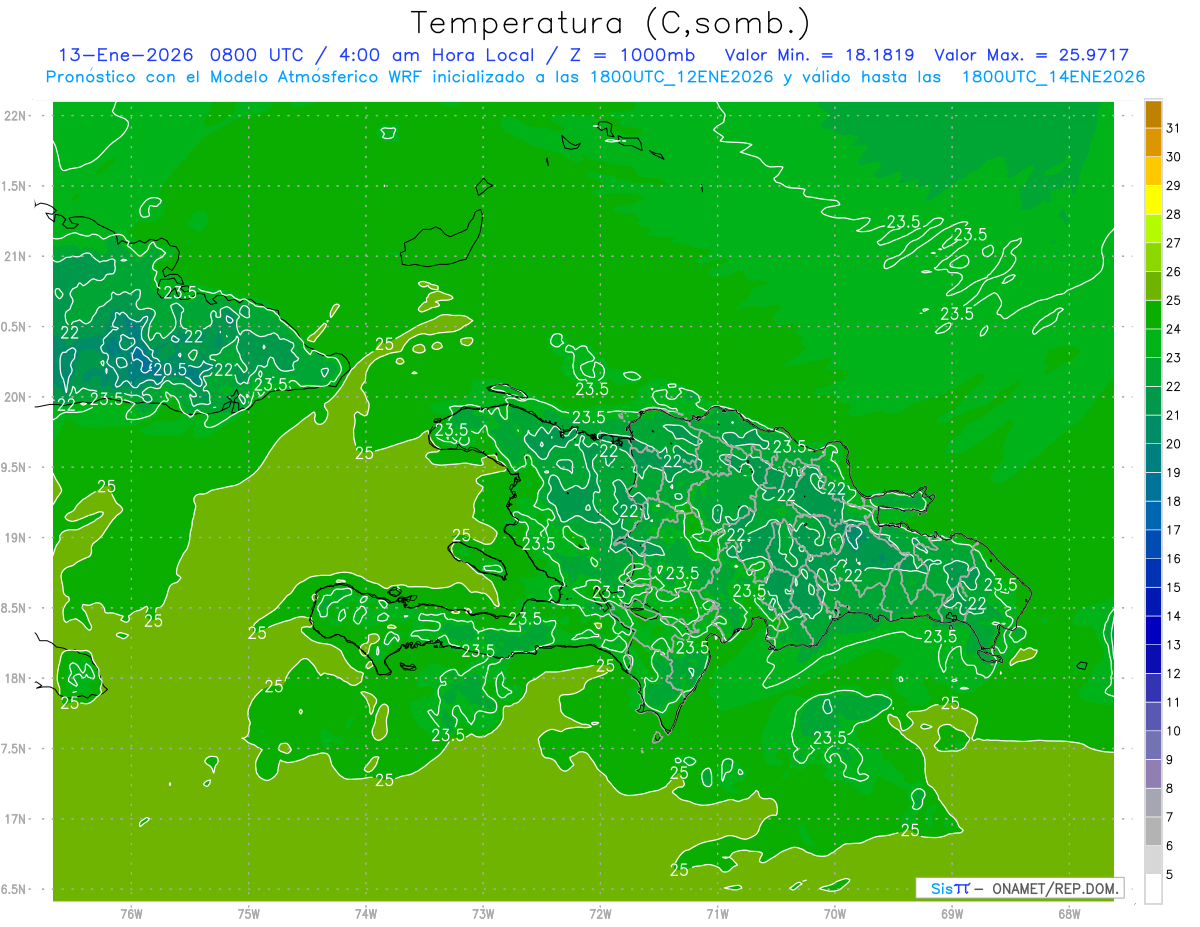Screen dimensions: 1200x927
Task: Click the "71W" longitude axis label
Action: point(717,913)
